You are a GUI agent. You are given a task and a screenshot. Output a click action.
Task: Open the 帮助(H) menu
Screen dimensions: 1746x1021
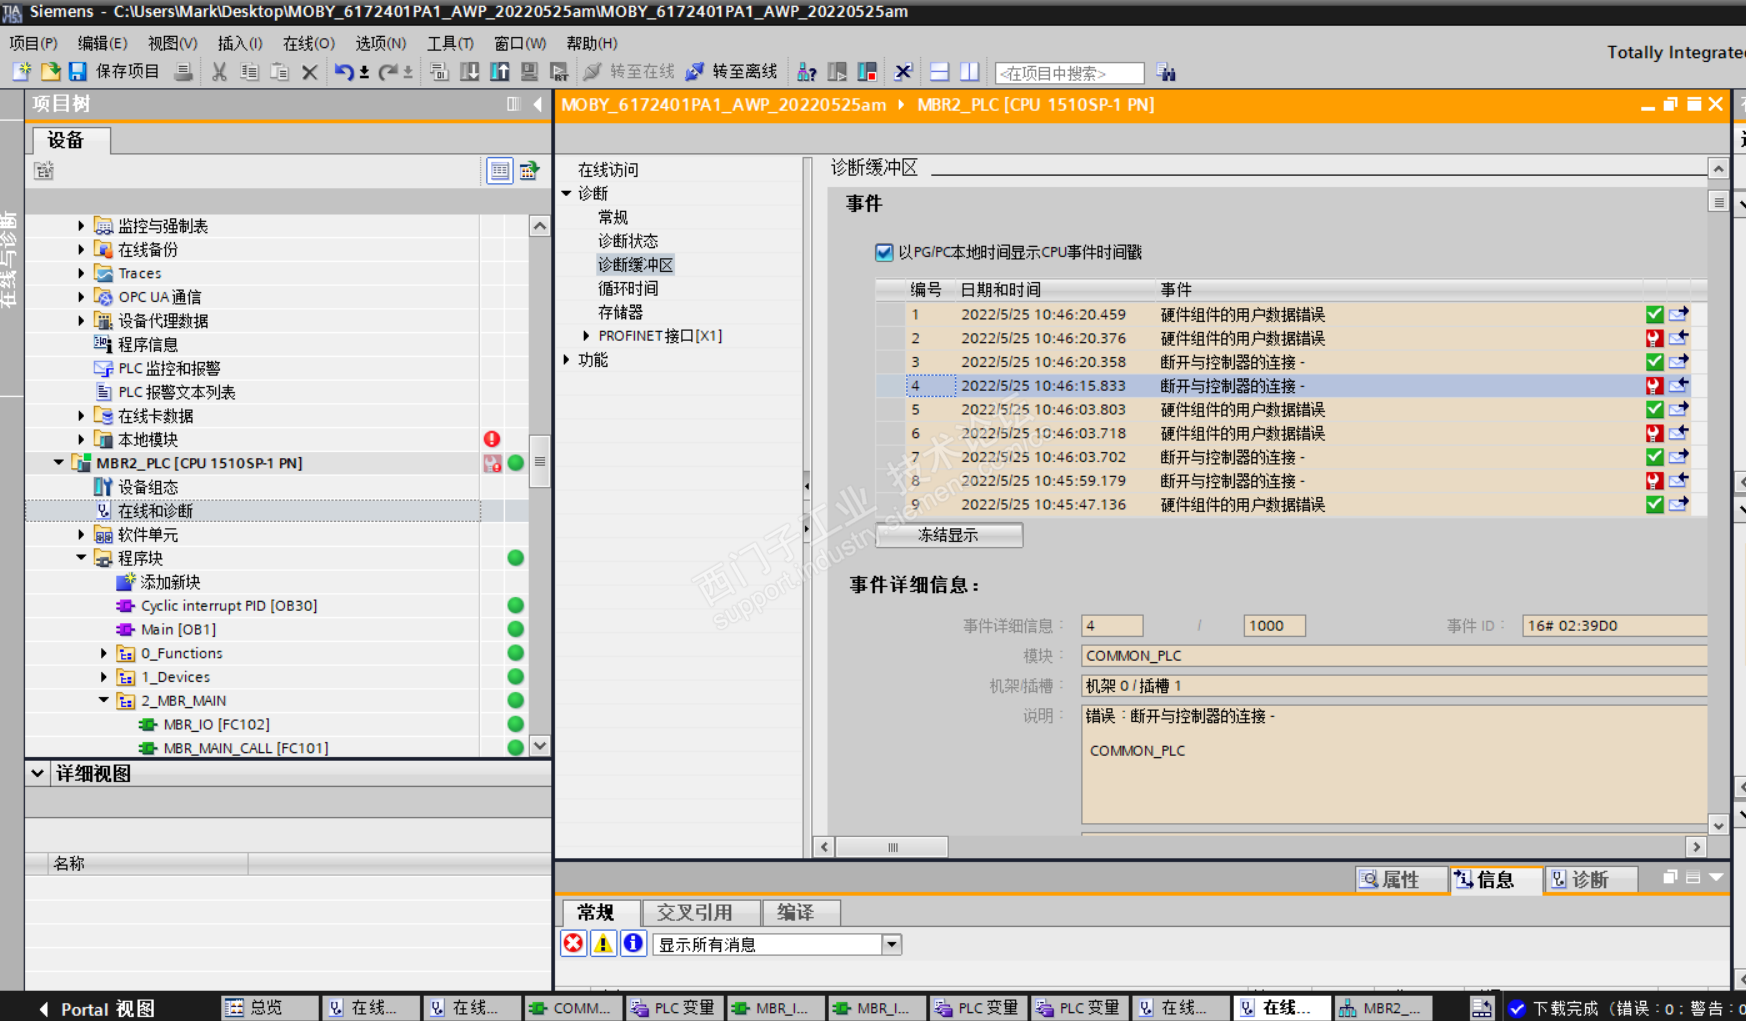pos(592,43)
